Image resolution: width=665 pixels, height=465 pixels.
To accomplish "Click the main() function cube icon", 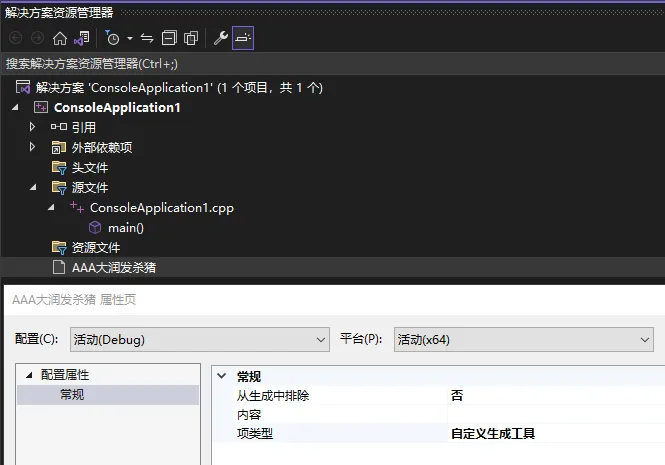I will [x=95, y=228].
